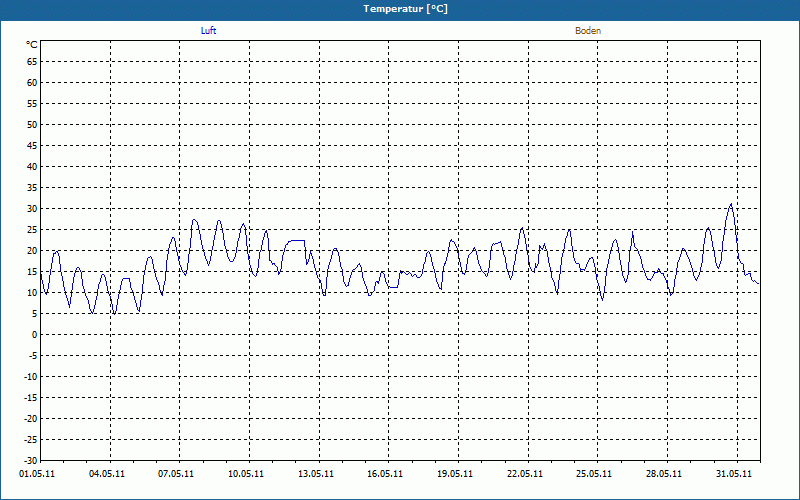The image size is (800, 500).
Task: Click the -10 value on temperature axis
Action: [x=30, y=377]
